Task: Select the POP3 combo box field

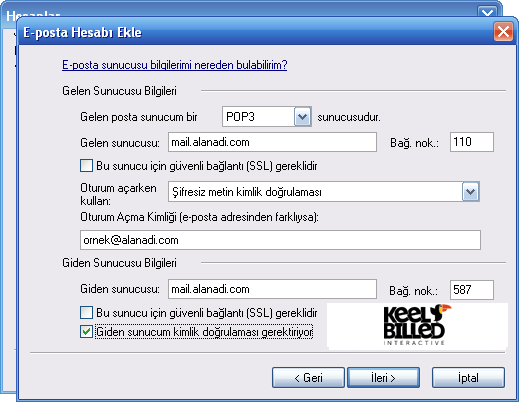Action: (x=267, y=117)
